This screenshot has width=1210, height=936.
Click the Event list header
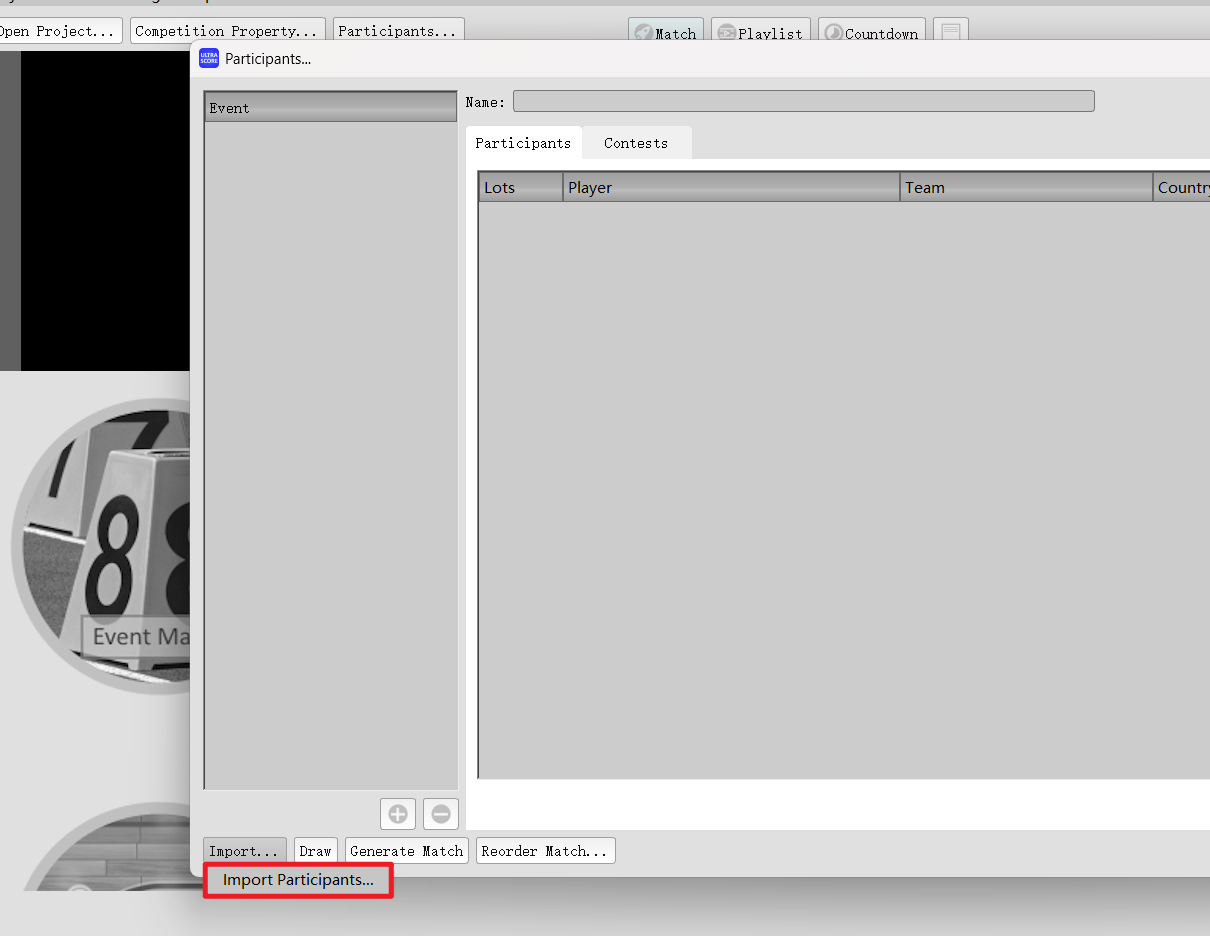[x=330, y=108]
